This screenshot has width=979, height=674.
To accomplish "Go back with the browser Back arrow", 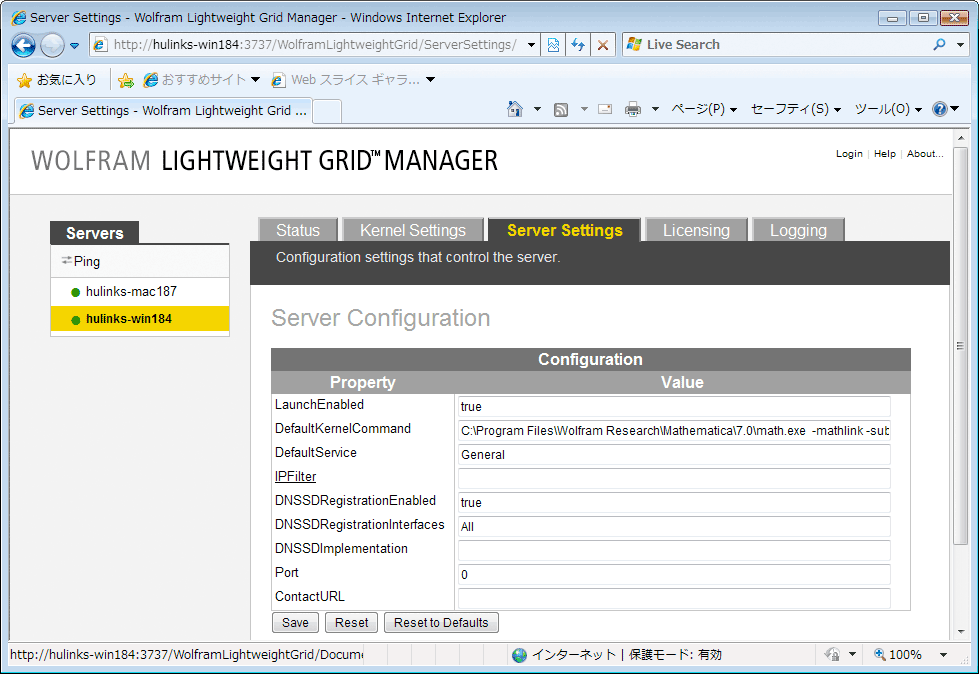I will click(24, 46).
